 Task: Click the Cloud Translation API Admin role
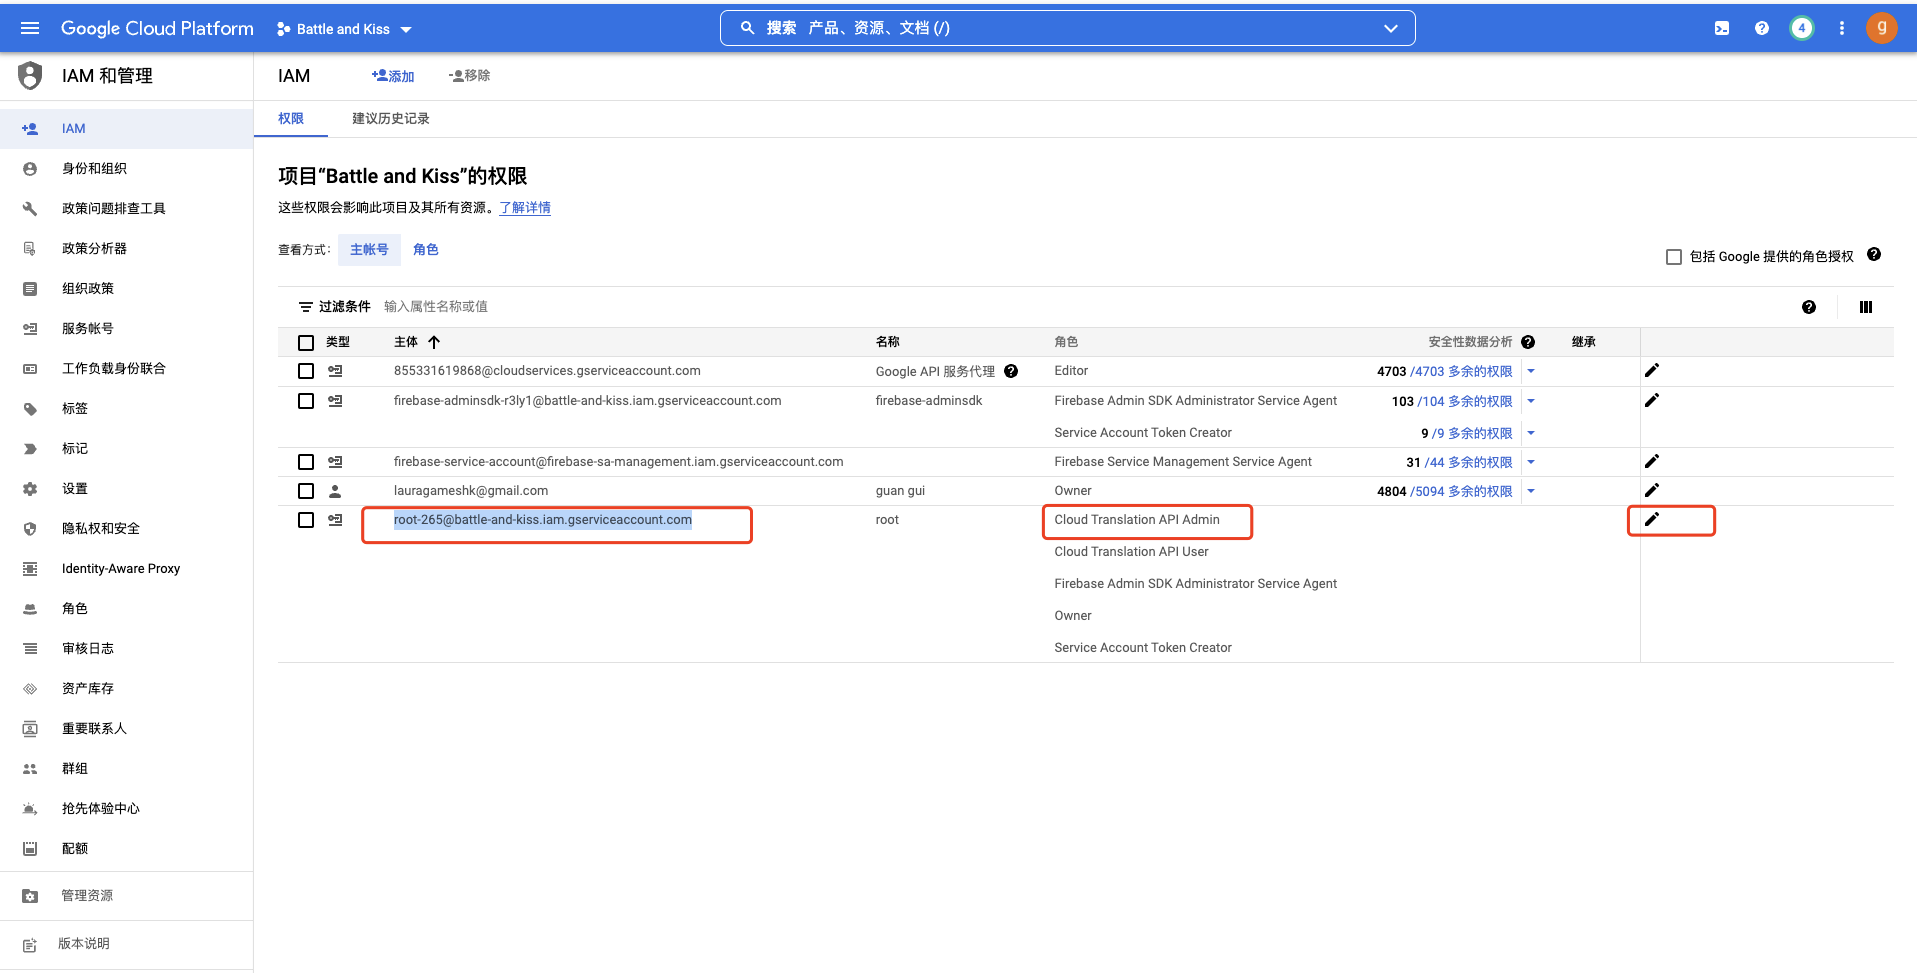coord(1137,520)
